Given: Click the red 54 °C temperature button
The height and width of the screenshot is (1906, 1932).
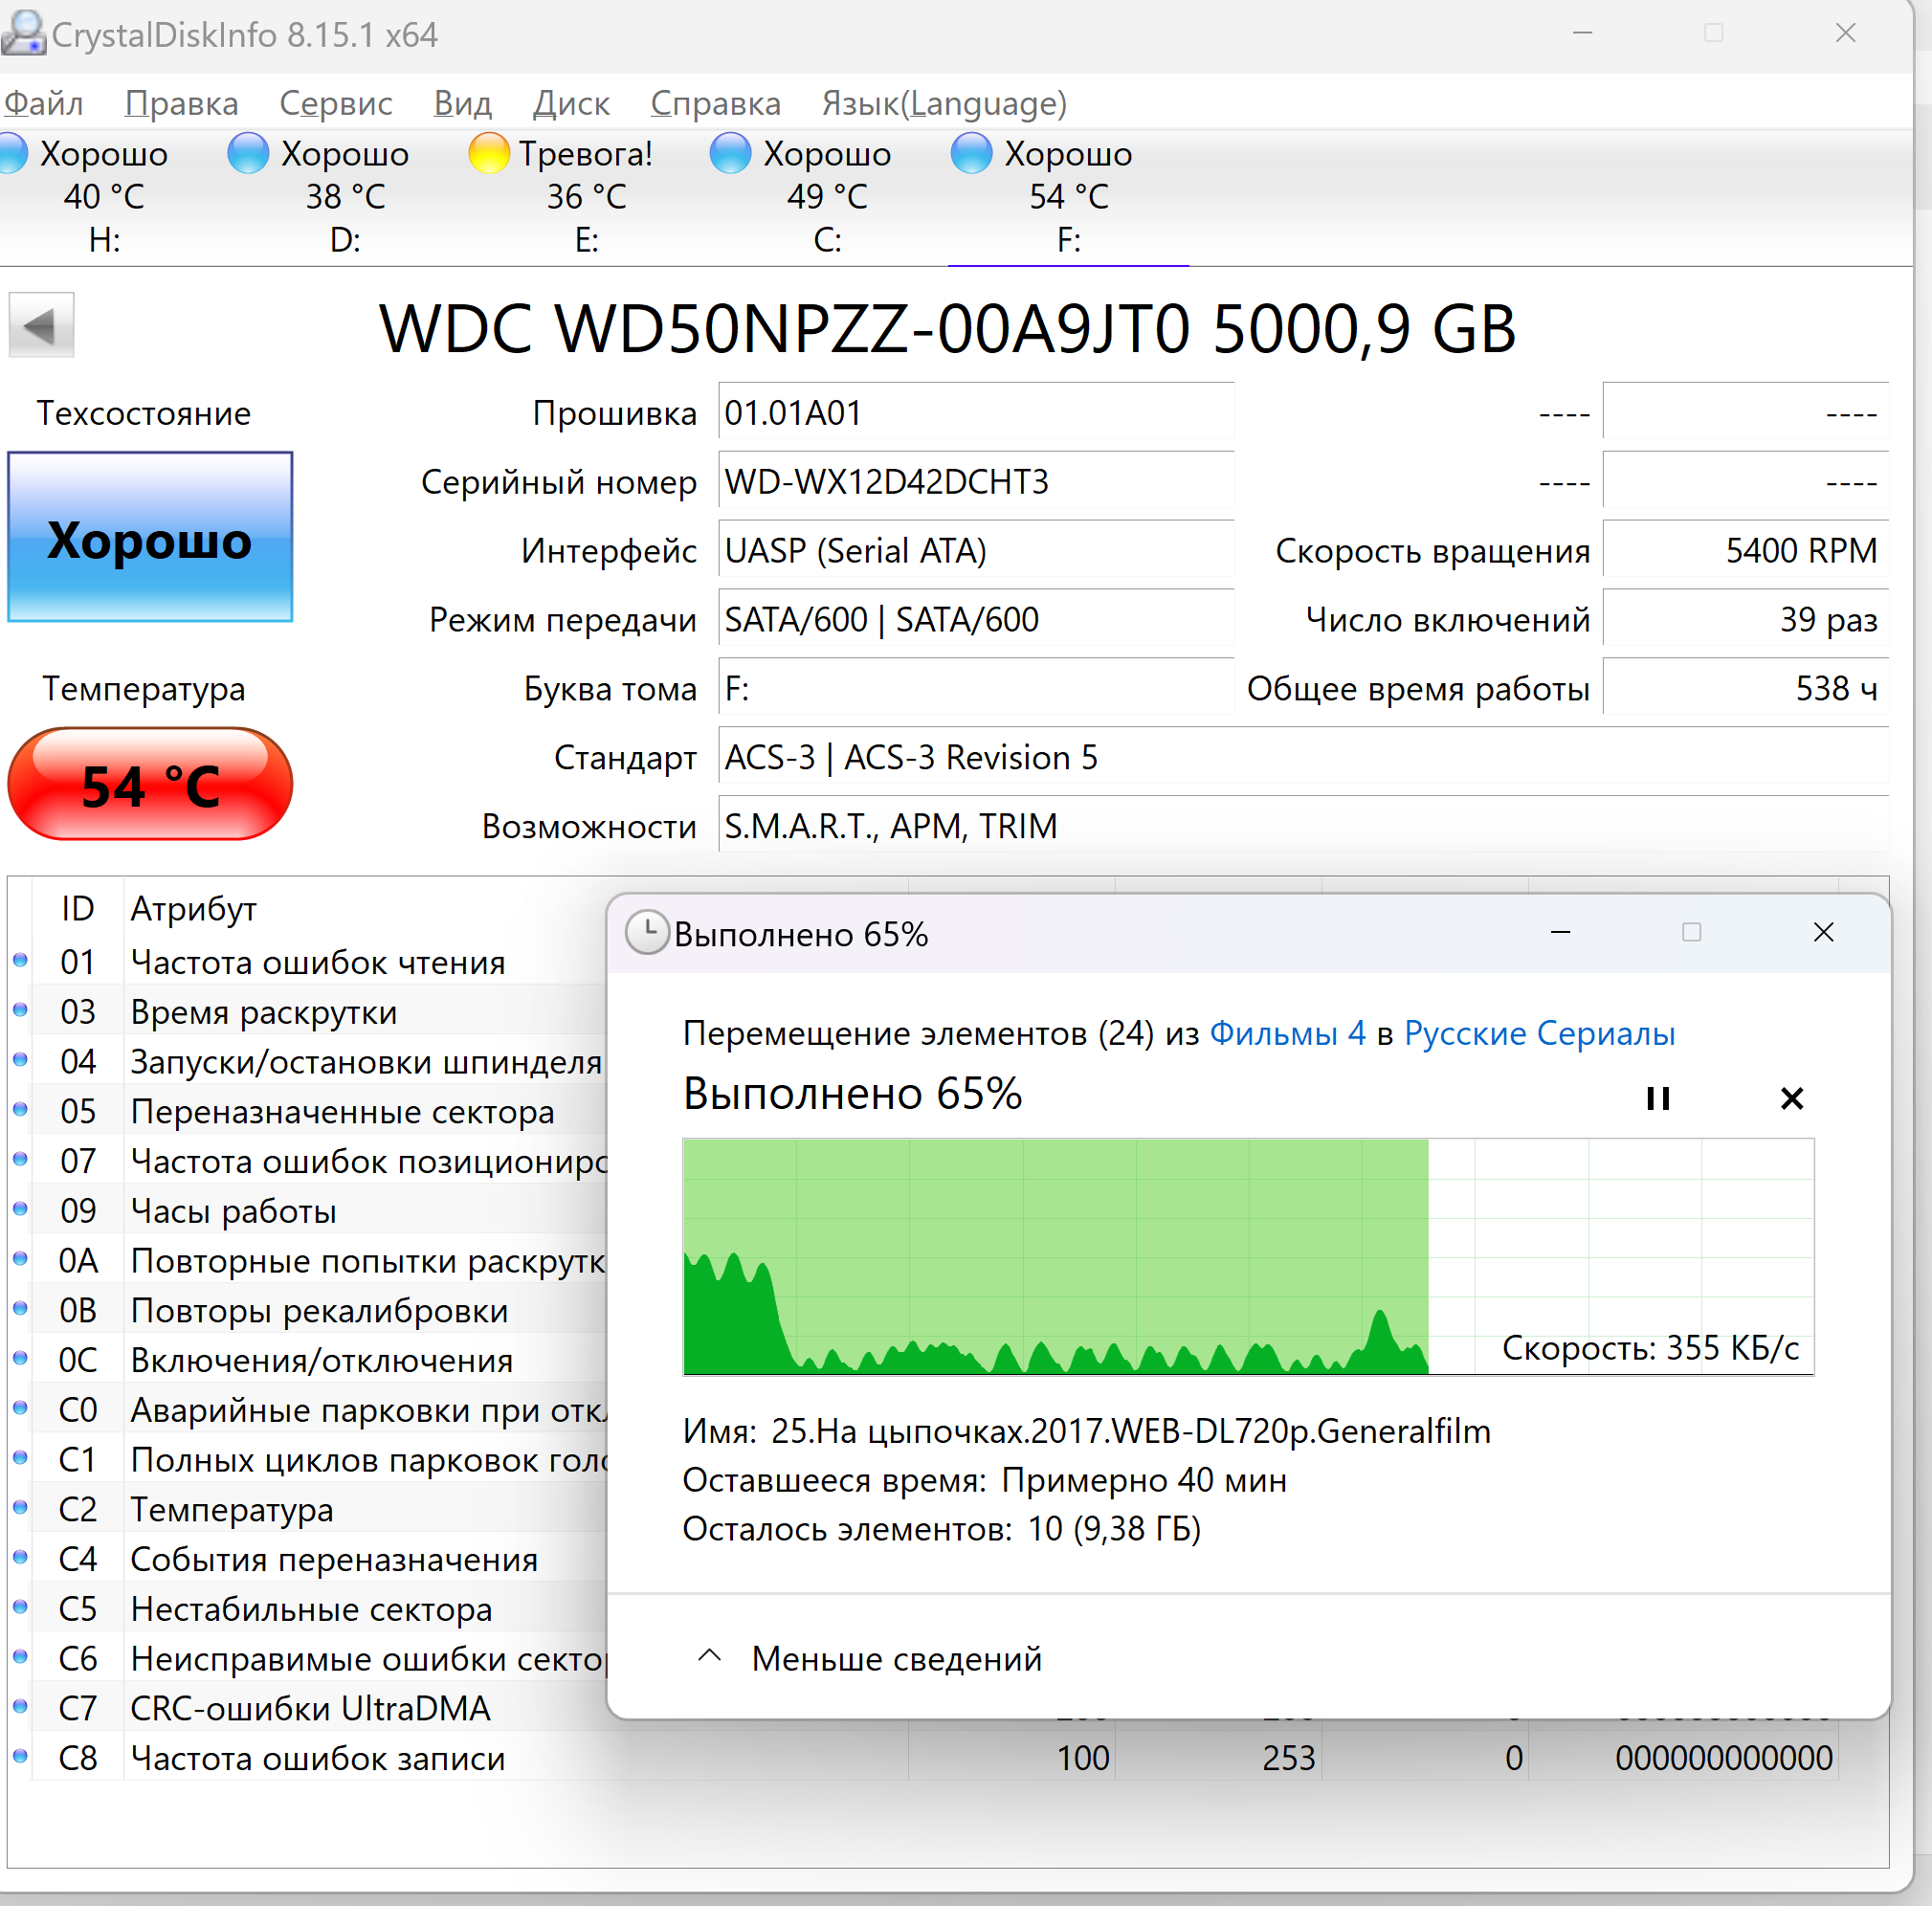Looking at the screenshot, I should (150, 784).
